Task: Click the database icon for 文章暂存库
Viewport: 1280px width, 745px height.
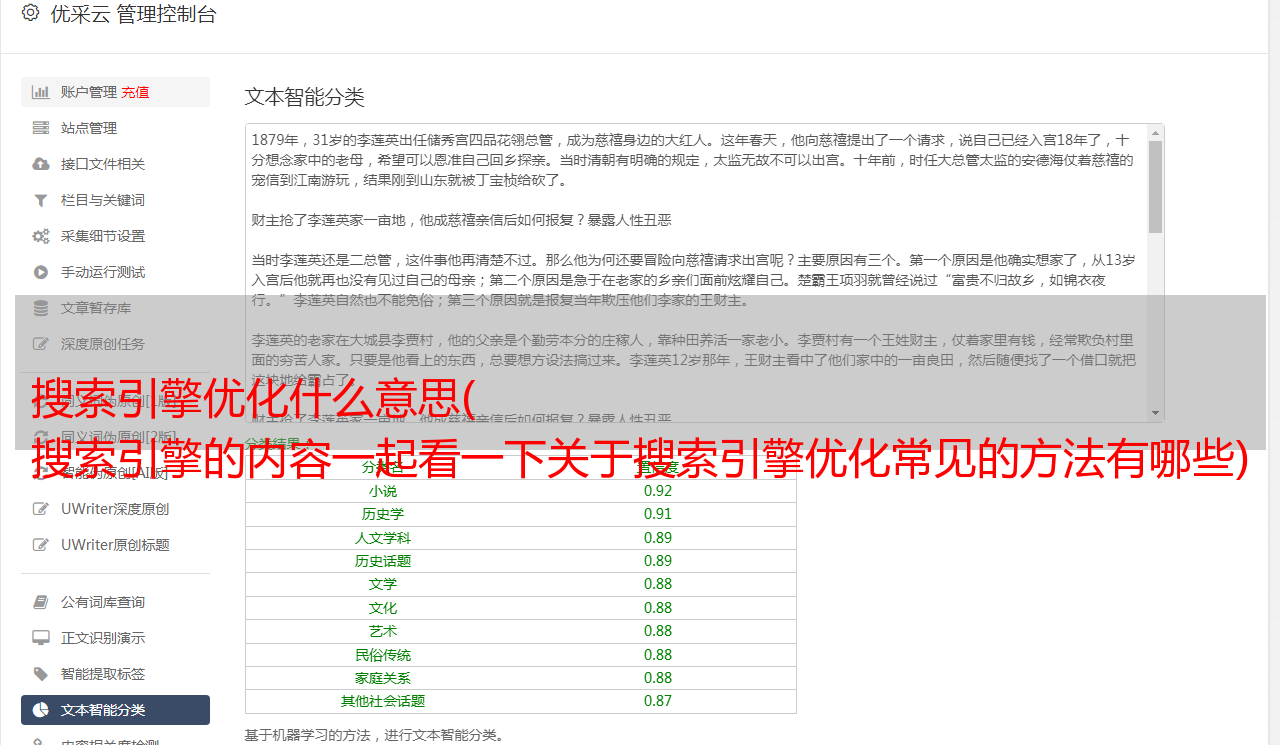Action: (x=41, y=308)
